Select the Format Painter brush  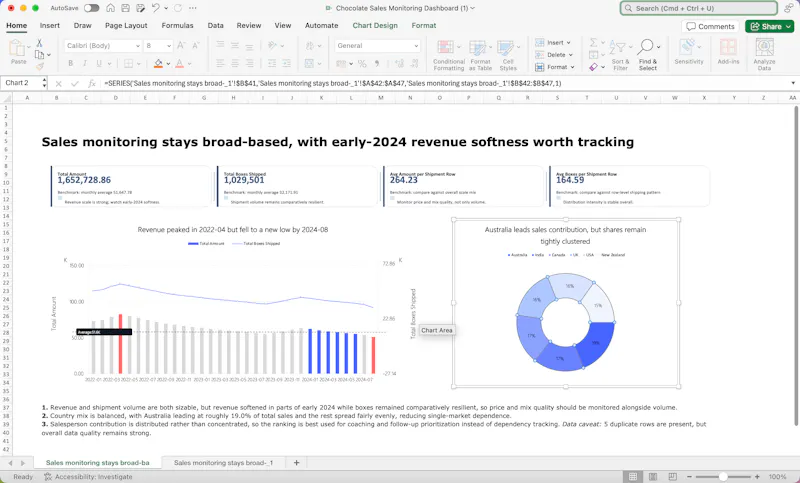point(39,66)
